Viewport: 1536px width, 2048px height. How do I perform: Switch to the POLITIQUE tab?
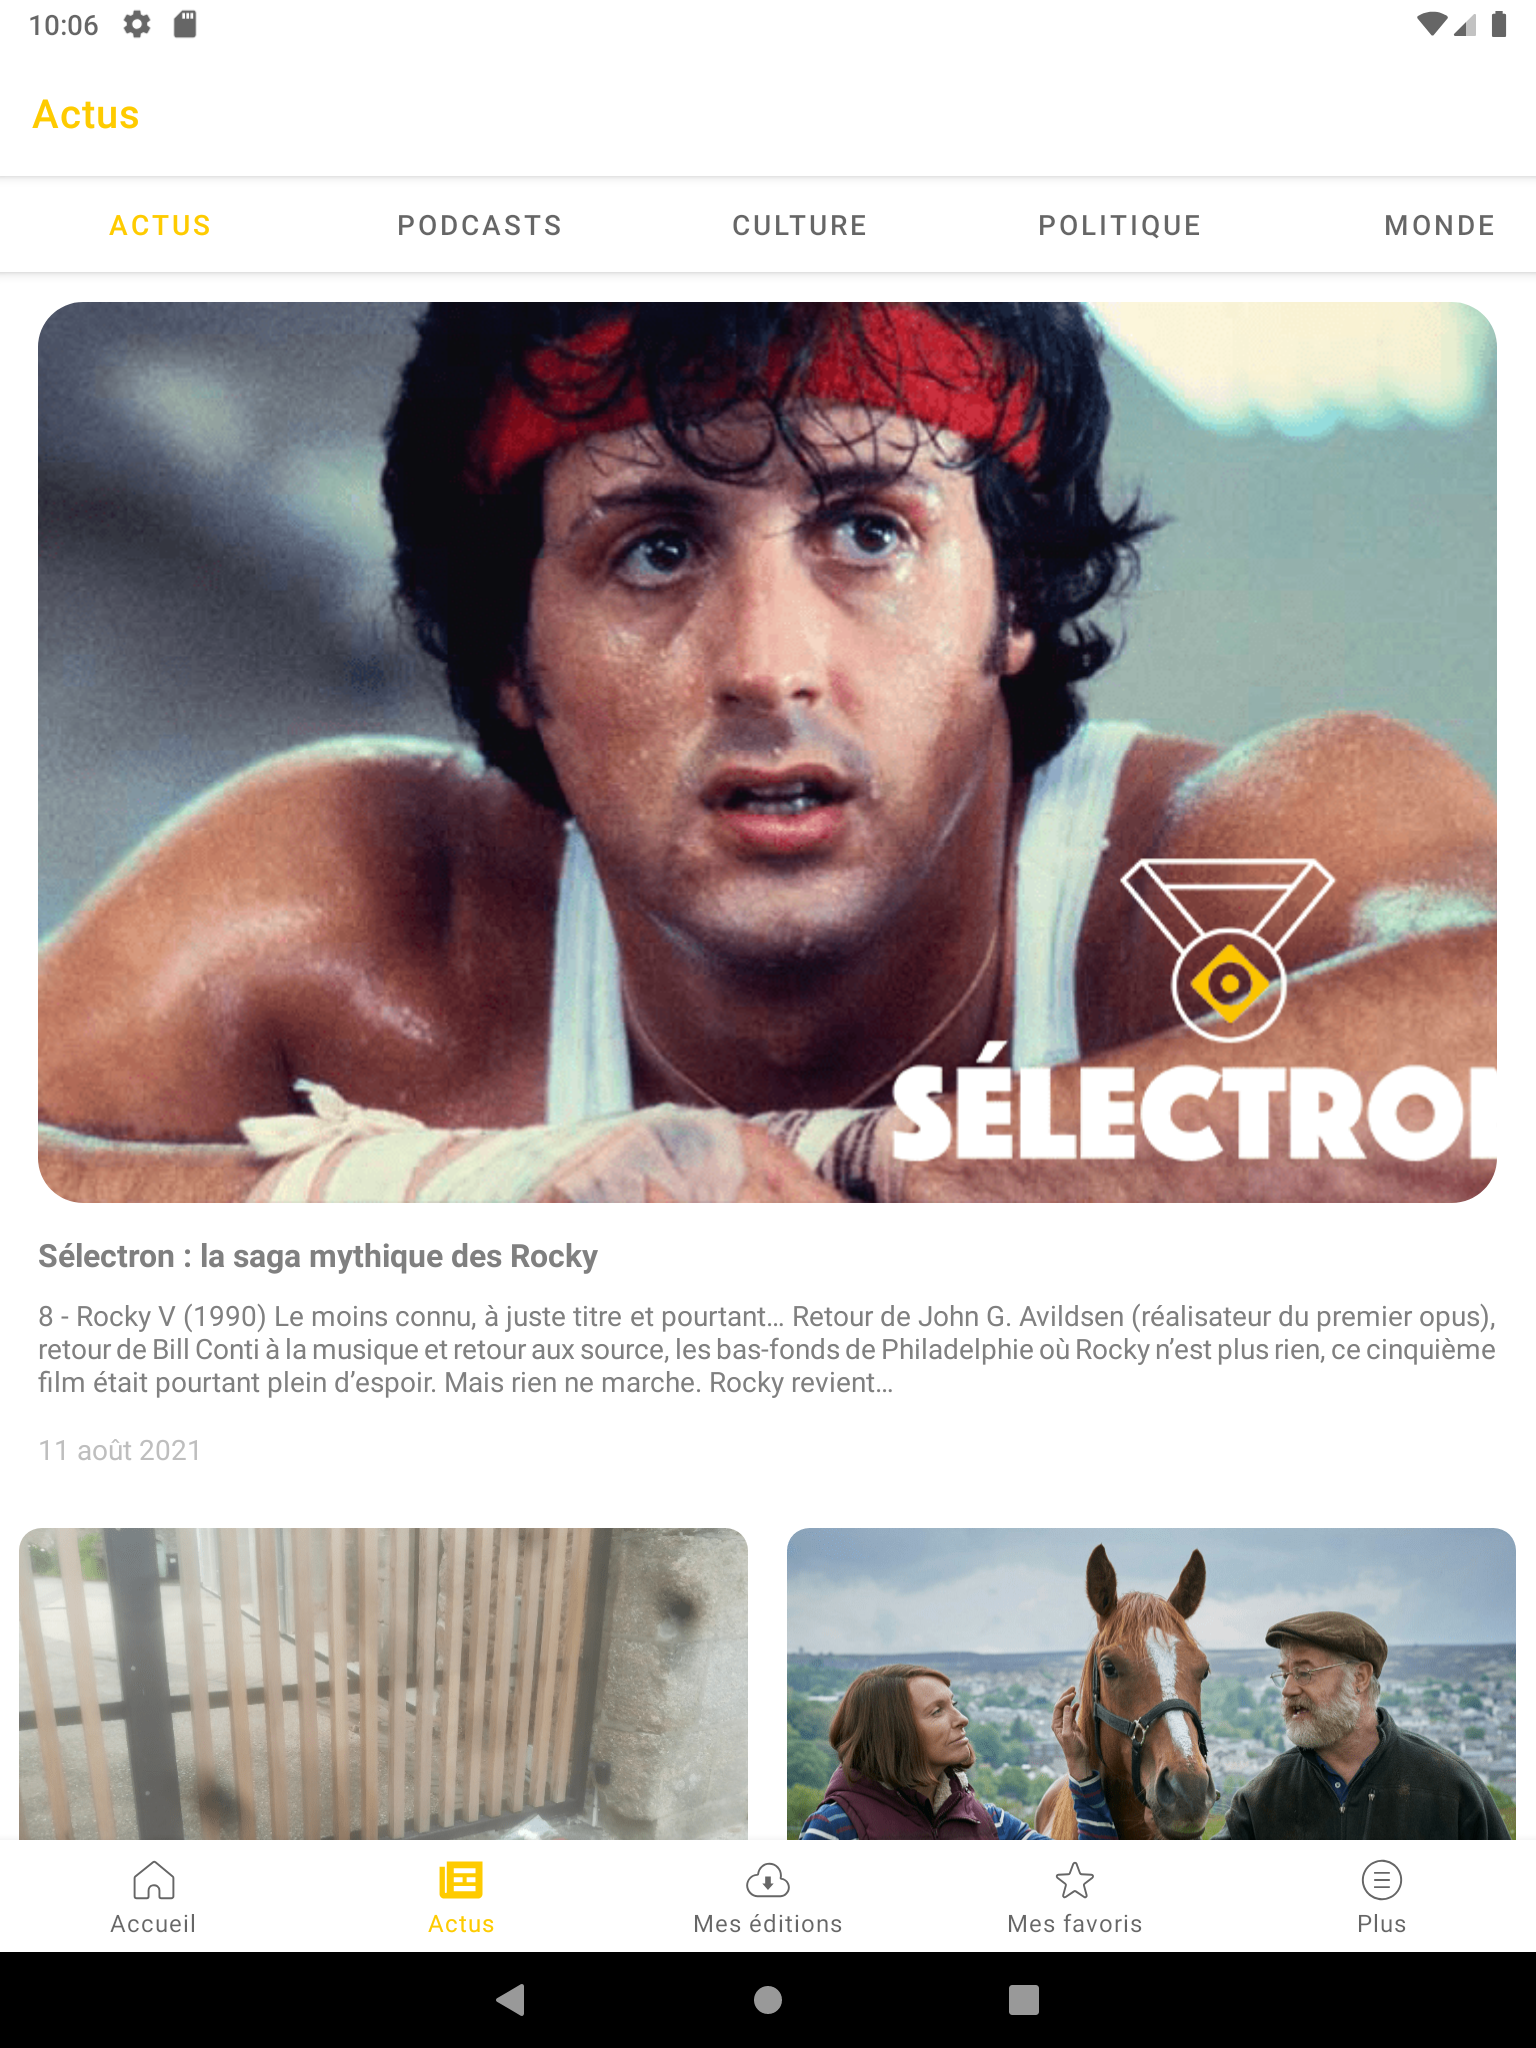point(1120,225)
